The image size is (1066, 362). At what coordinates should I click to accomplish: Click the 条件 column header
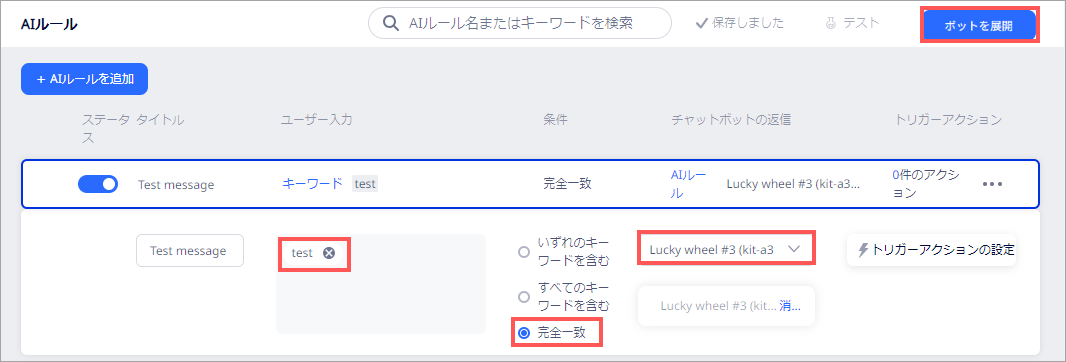coord(555,120)
